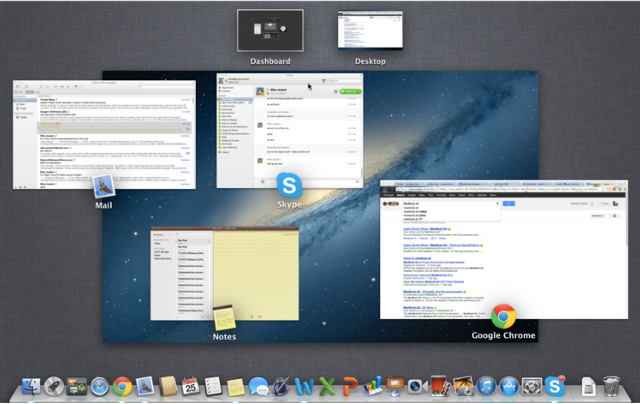Screen dimensions: 640x404
Task: Bring the Mail window to front
Action: [x=104, y=135]
